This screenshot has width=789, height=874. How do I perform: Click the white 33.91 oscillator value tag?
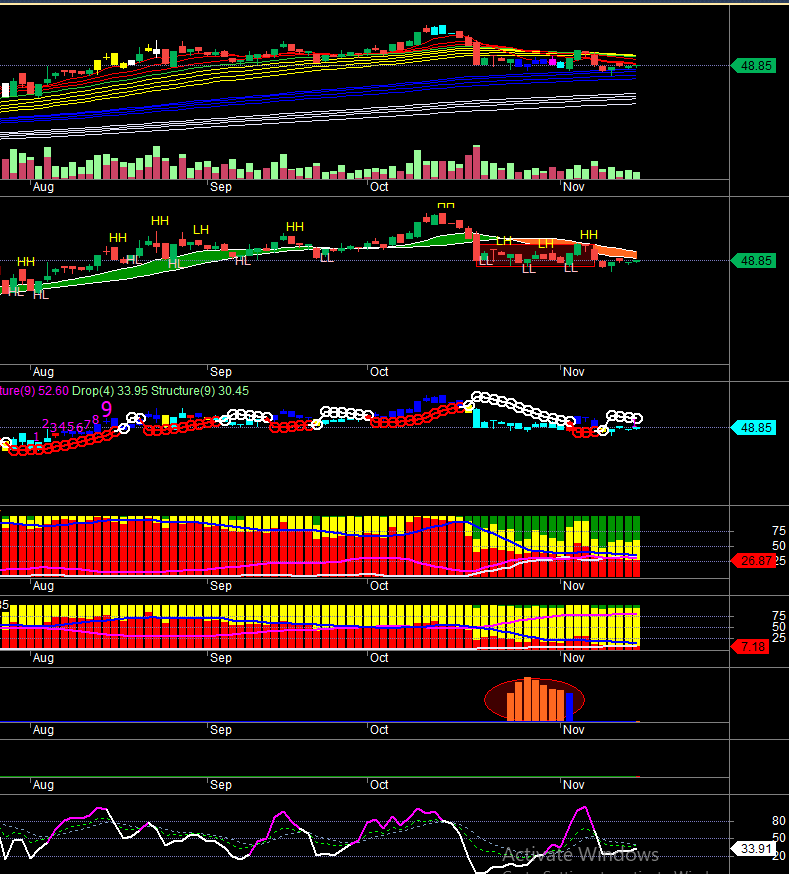click(x=754, y=849)
